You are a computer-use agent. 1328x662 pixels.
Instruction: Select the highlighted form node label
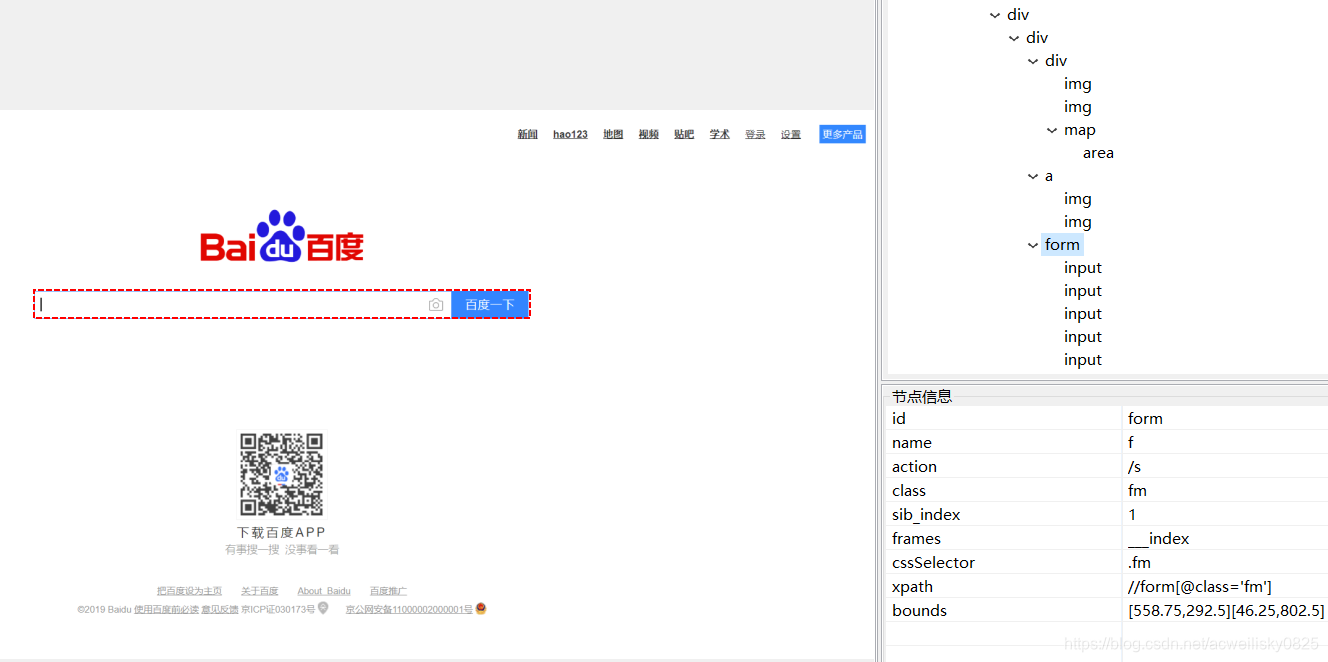point(1062,245)
